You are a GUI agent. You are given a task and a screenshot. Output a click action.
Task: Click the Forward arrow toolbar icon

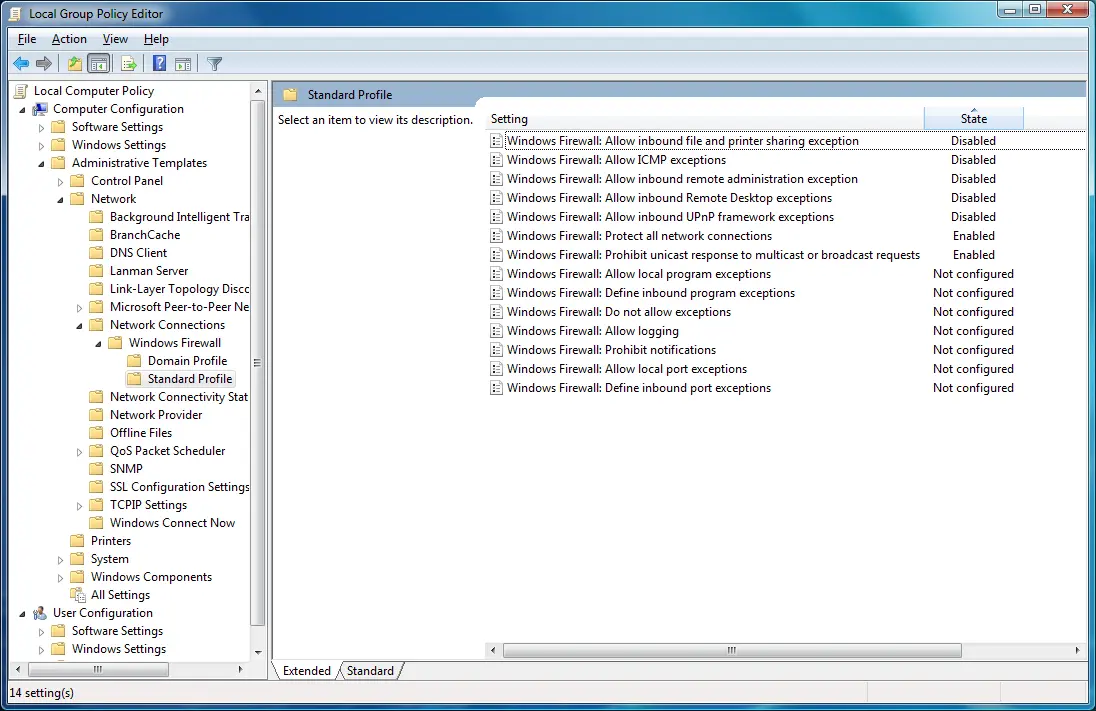(x=44, y=64)
